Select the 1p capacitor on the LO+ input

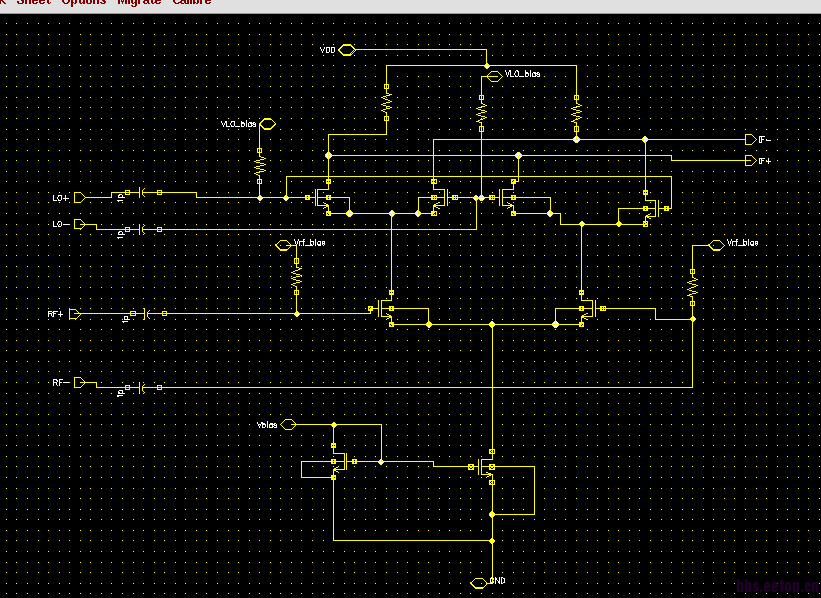142,193
